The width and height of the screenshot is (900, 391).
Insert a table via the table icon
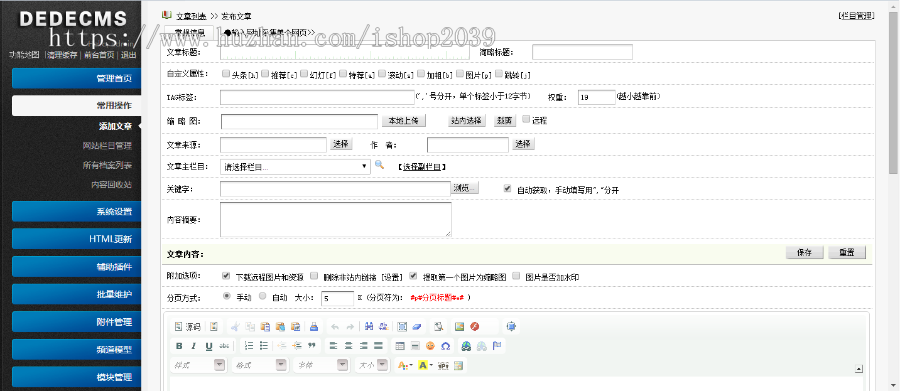pyautogui.click(x=399, y=346)
